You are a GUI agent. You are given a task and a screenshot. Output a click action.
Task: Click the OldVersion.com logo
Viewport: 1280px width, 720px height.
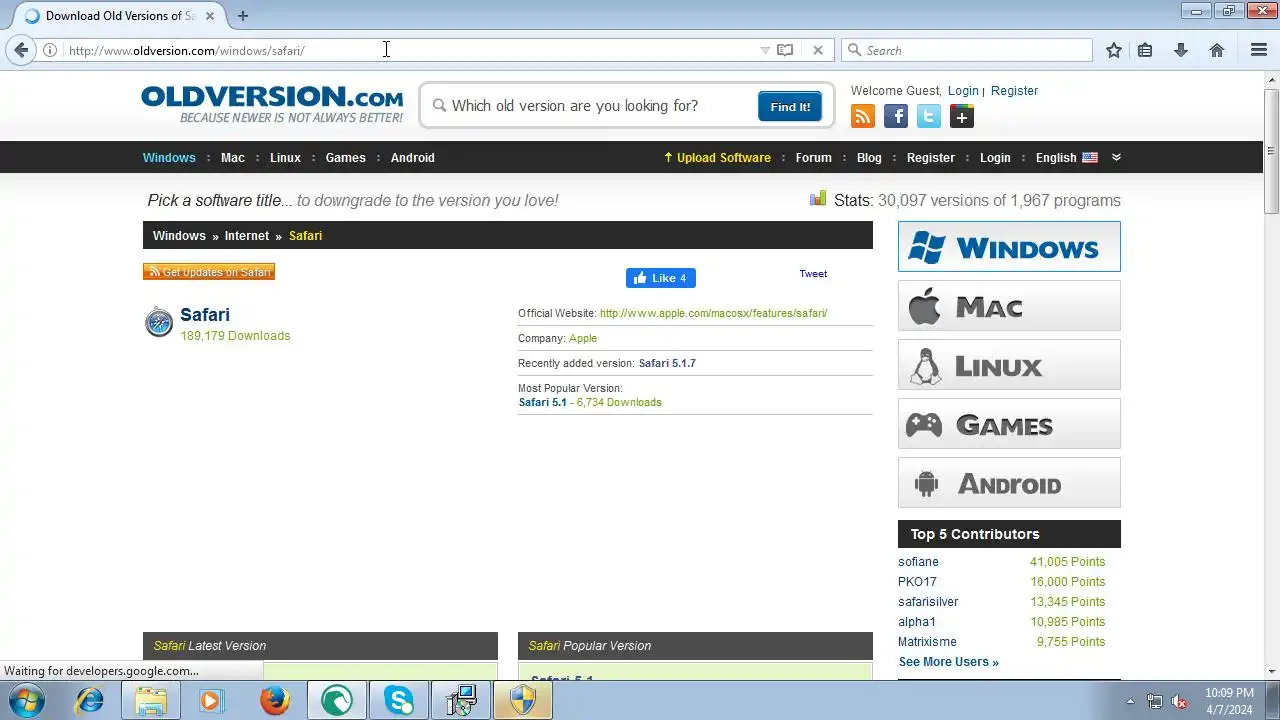[x=272, y=104]
